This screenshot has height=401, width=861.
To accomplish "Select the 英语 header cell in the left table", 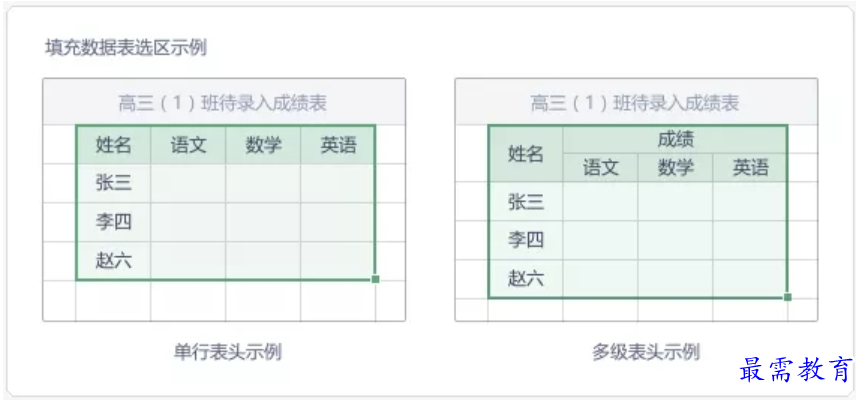I will point(338,145).
